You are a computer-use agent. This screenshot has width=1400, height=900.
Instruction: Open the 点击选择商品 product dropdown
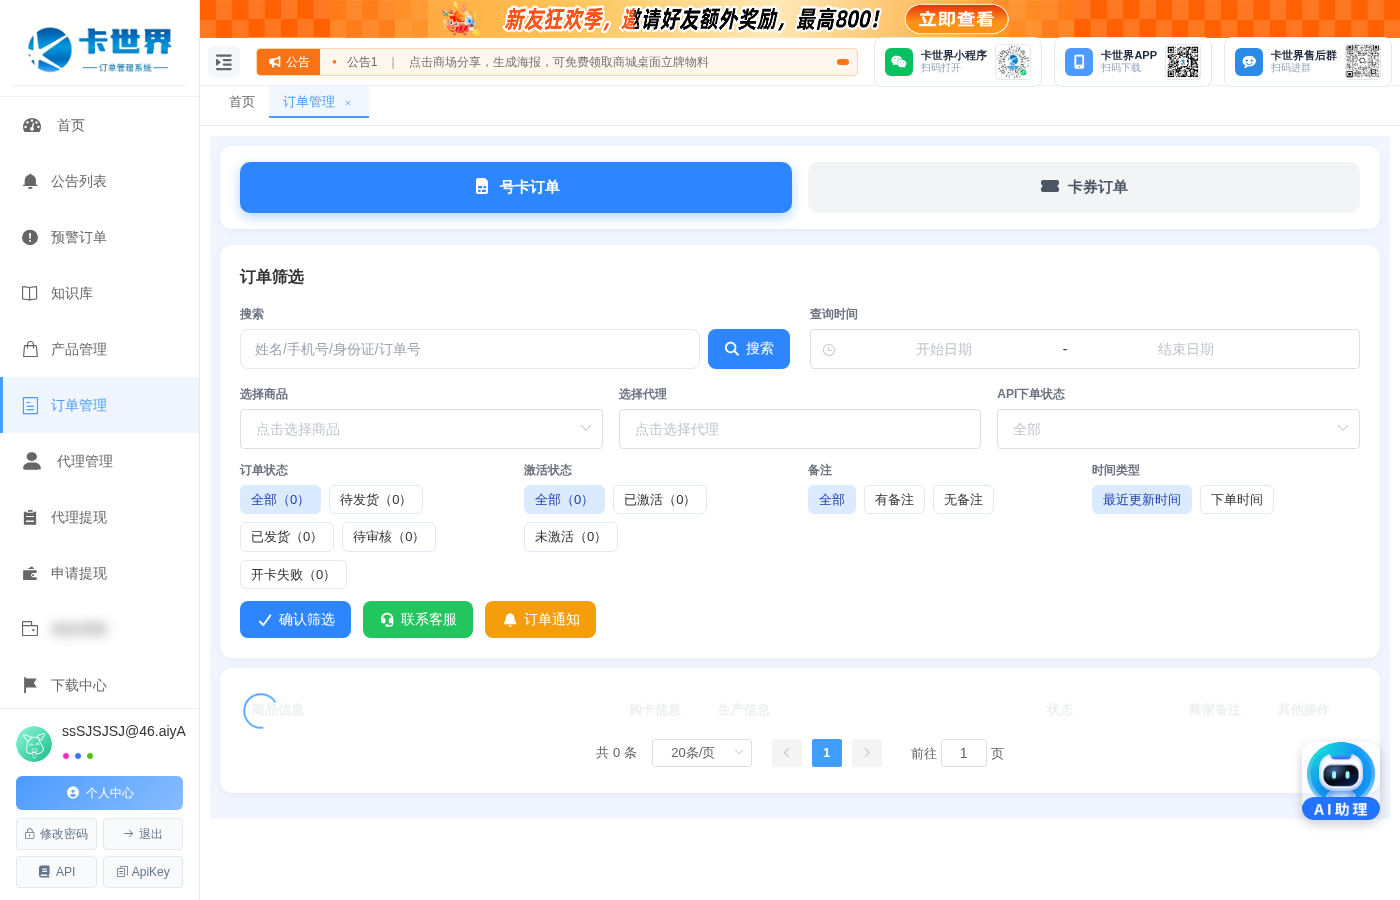[421, 429]
